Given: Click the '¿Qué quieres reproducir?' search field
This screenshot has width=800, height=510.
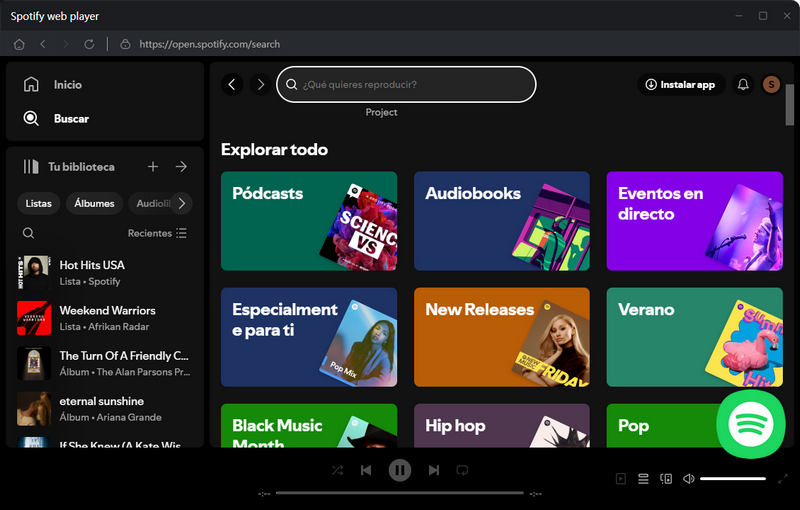Looking at the screenshot, I should pyautogui.click(x=406, y=84).
